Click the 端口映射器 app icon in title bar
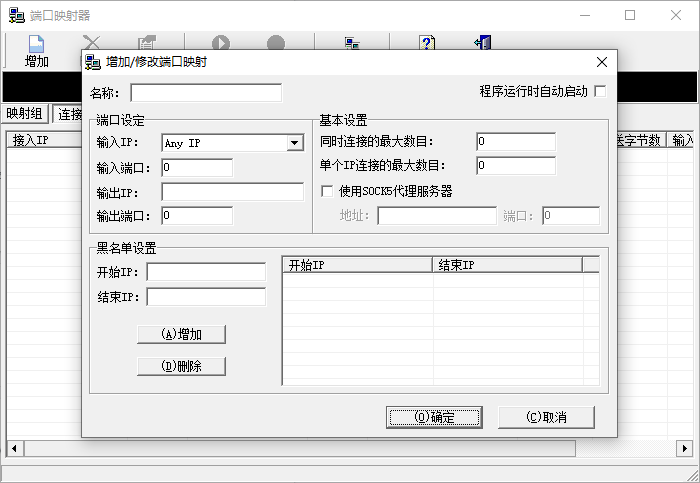Viewport: 700px width, 483px height. click(x=17, y=15)
